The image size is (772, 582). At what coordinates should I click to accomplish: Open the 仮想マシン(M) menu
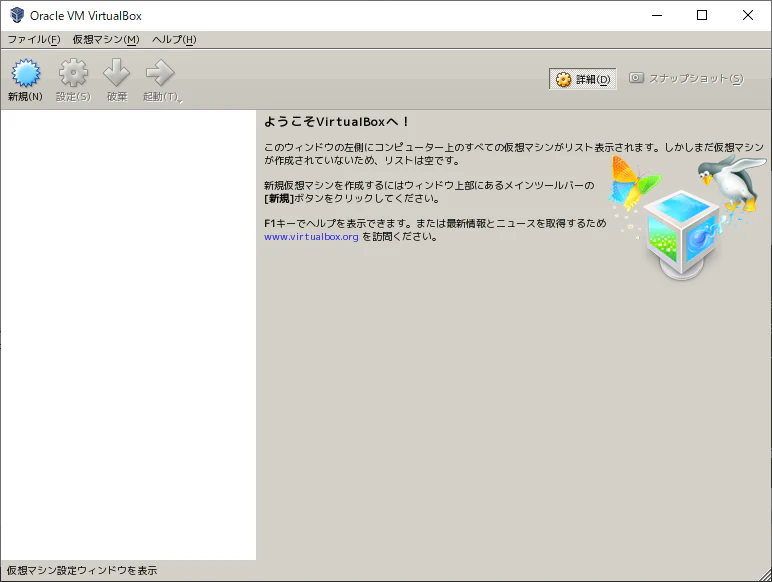pyautogui.click(x=106, y=39)
